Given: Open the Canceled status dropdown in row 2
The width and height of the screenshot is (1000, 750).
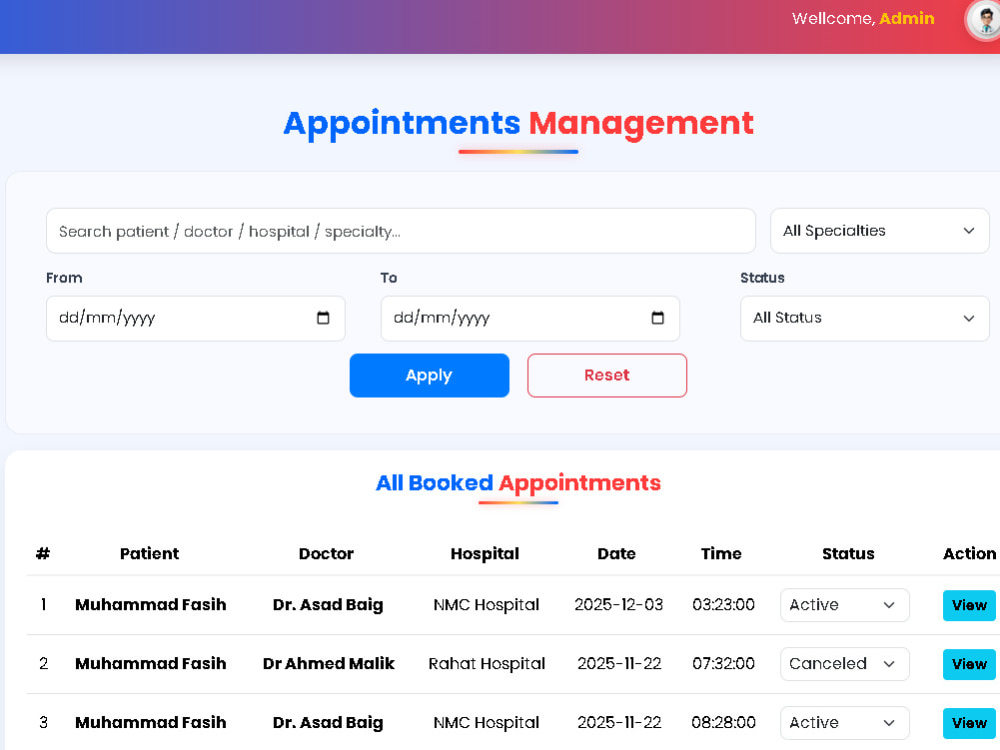Looking at the screenshot, I should pyautogui.click(x=844, y=664).
